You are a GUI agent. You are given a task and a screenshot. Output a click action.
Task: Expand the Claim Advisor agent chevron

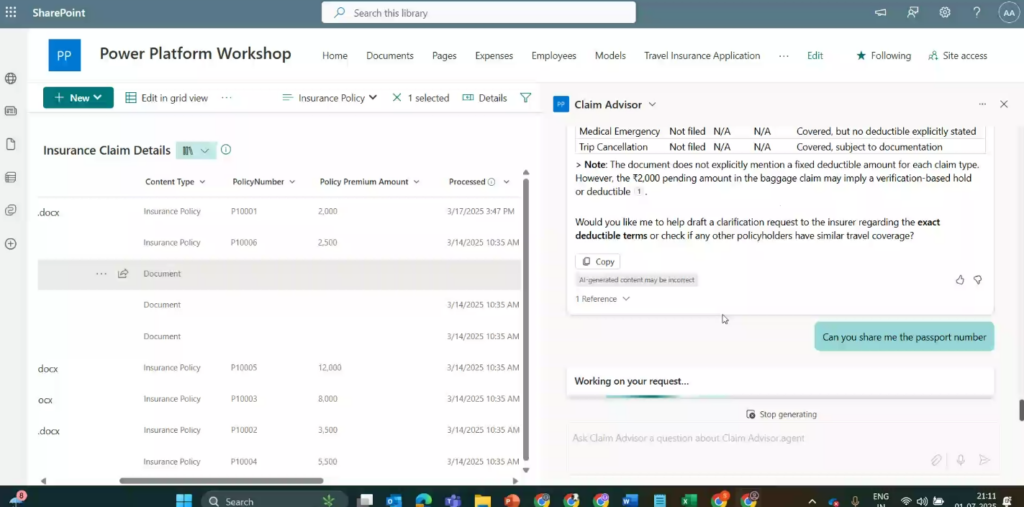point(652,105)
